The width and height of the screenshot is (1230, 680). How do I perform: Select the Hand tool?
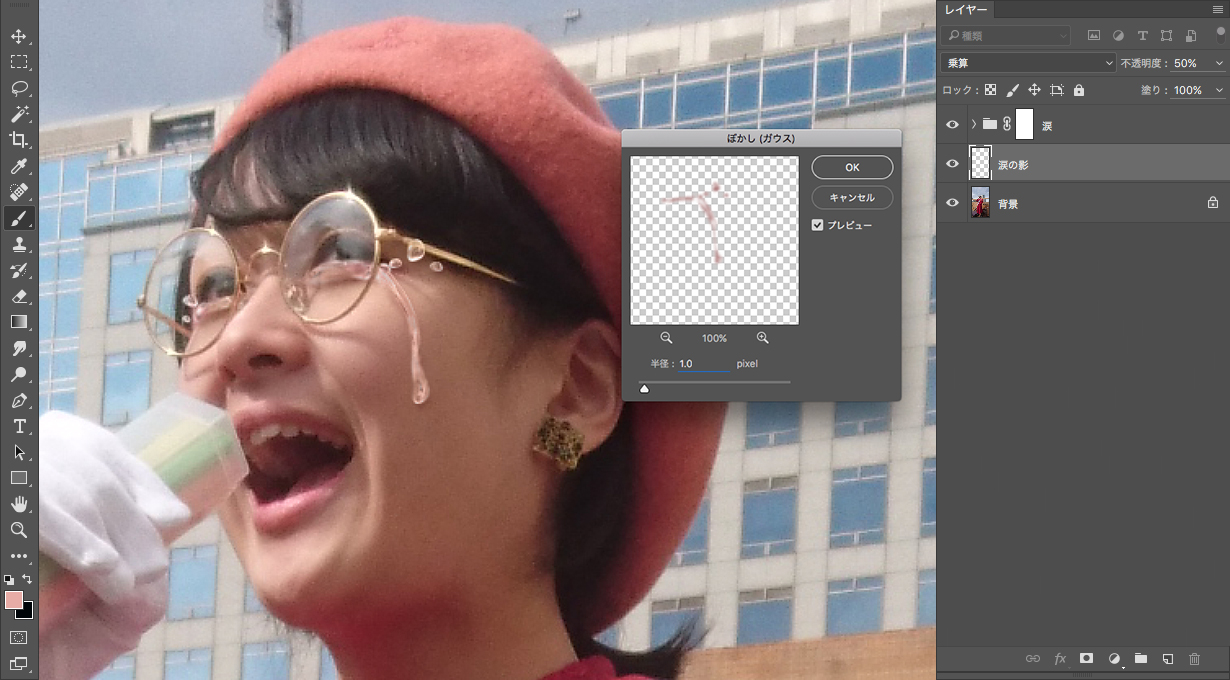point(19,504)
